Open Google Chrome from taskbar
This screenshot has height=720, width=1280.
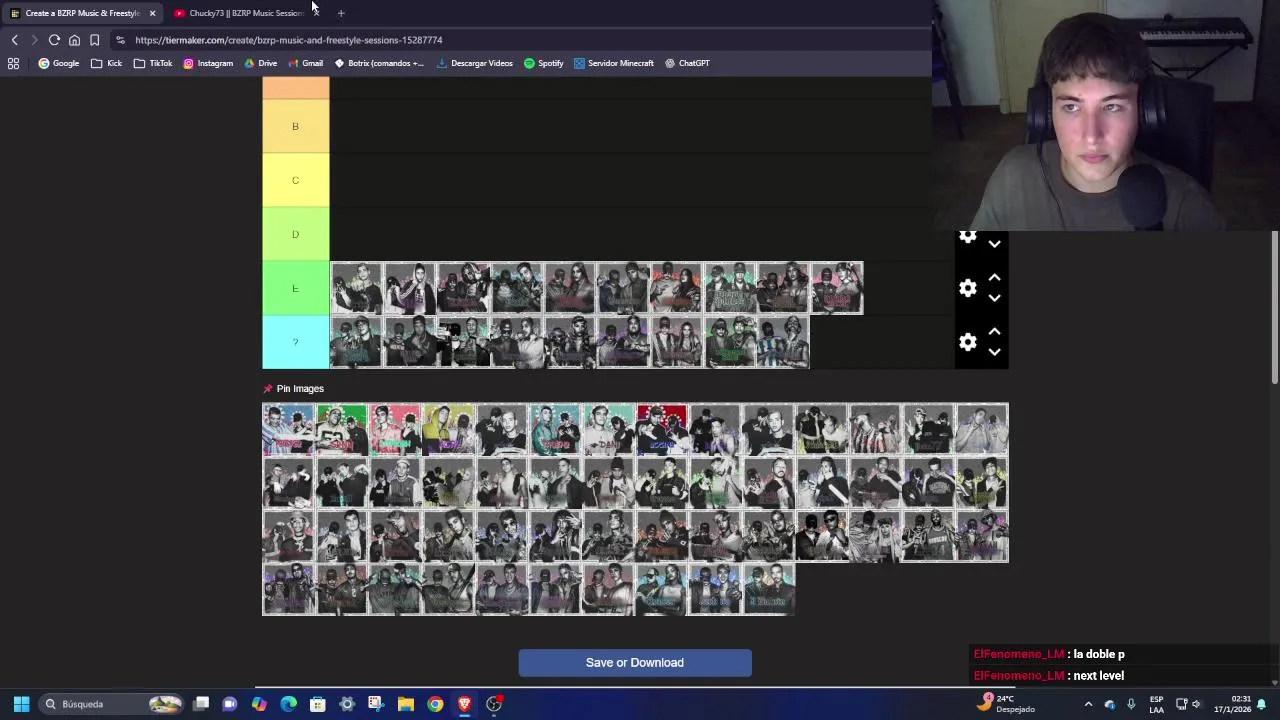pyautogui.click(x=435, y=704)
